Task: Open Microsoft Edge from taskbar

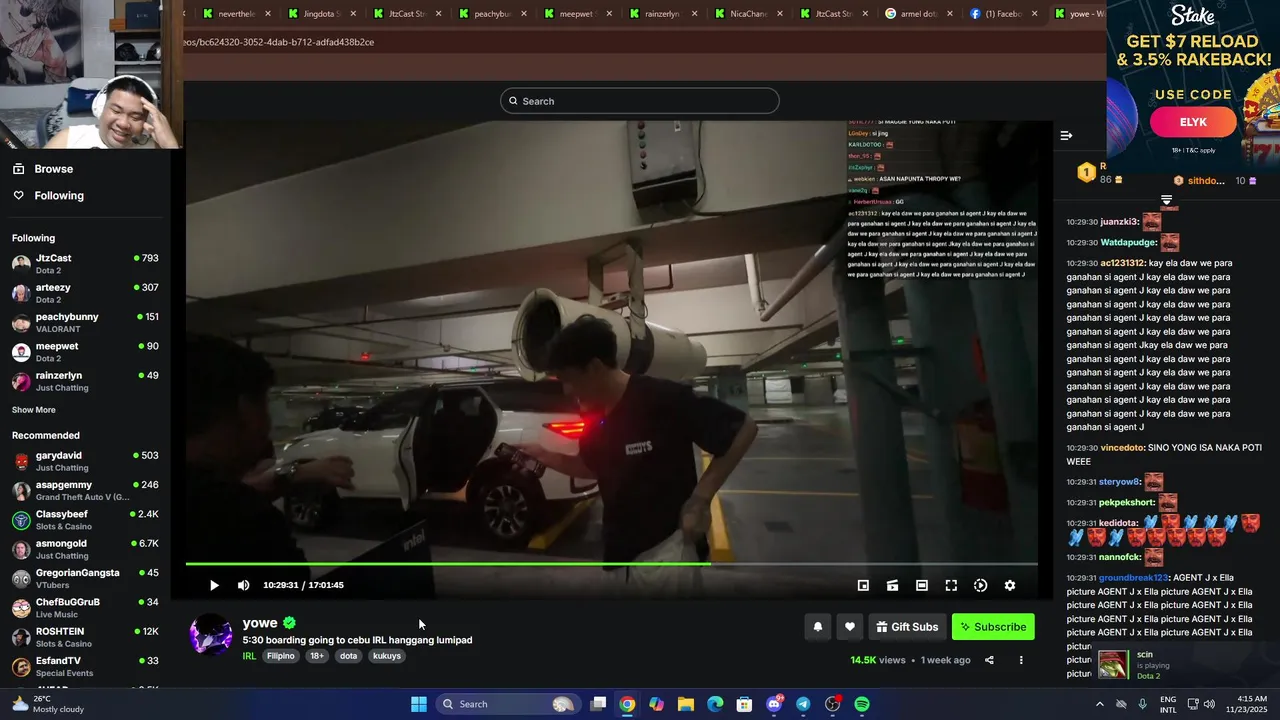Action: pos(715,704)
